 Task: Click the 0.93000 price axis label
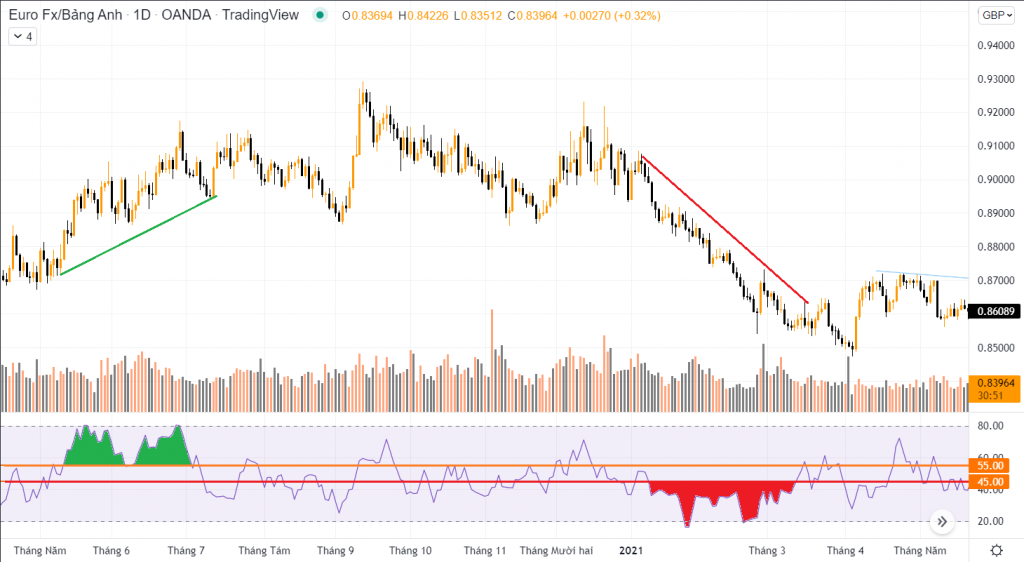pos(995,79)
